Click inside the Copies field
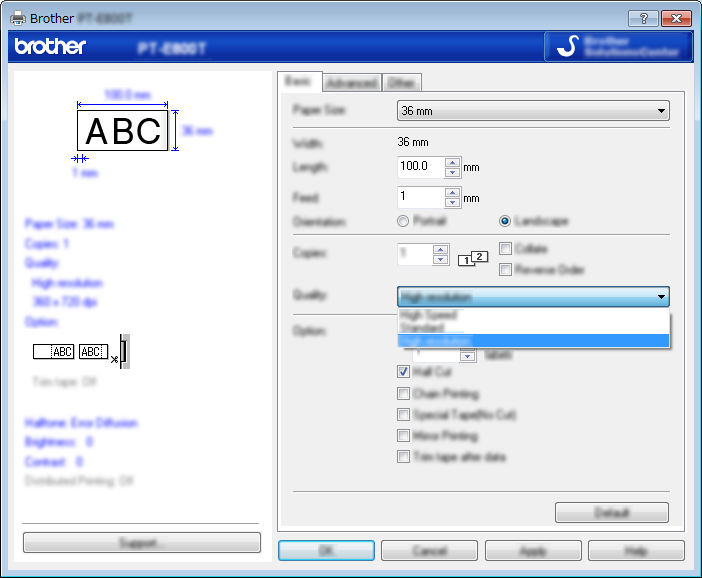This screenshot has width=702, height=578. click(x=415, y=254)
